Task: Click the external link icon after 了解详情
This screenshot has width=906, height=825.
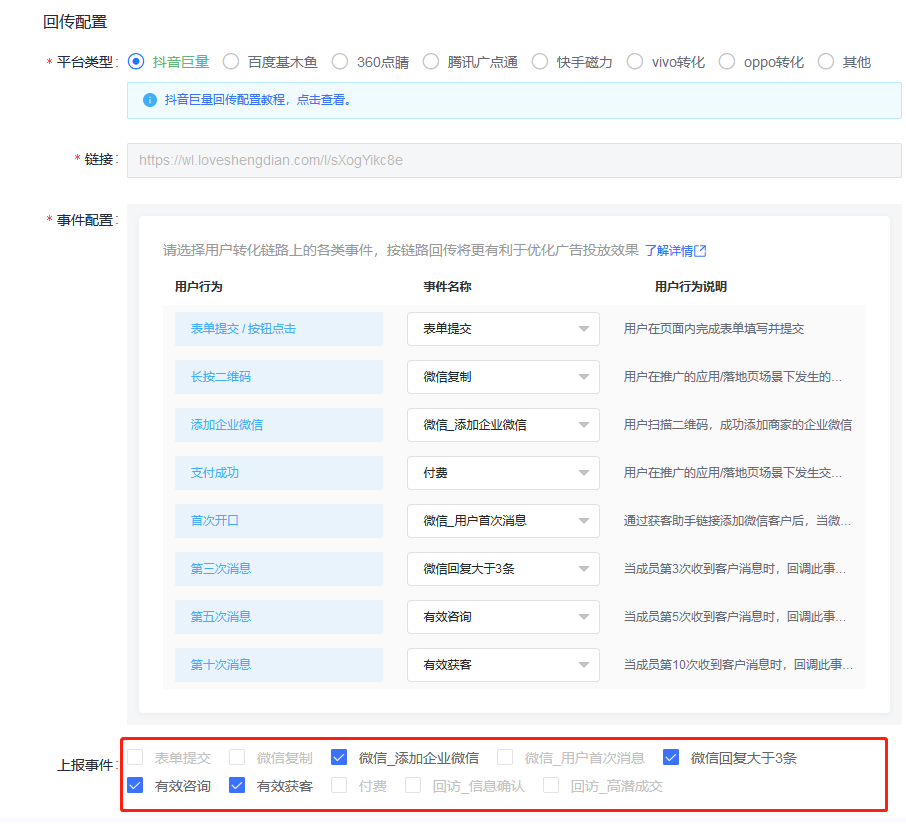Action: click(x=702, y=250)
